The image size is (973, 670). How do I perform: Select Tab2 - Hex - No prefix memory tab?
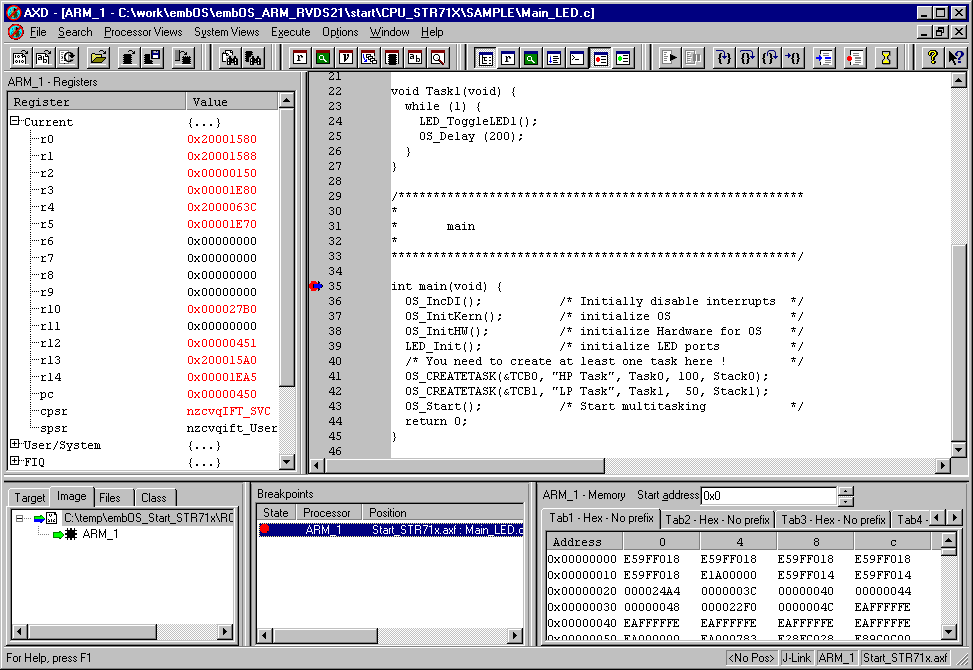717,520
